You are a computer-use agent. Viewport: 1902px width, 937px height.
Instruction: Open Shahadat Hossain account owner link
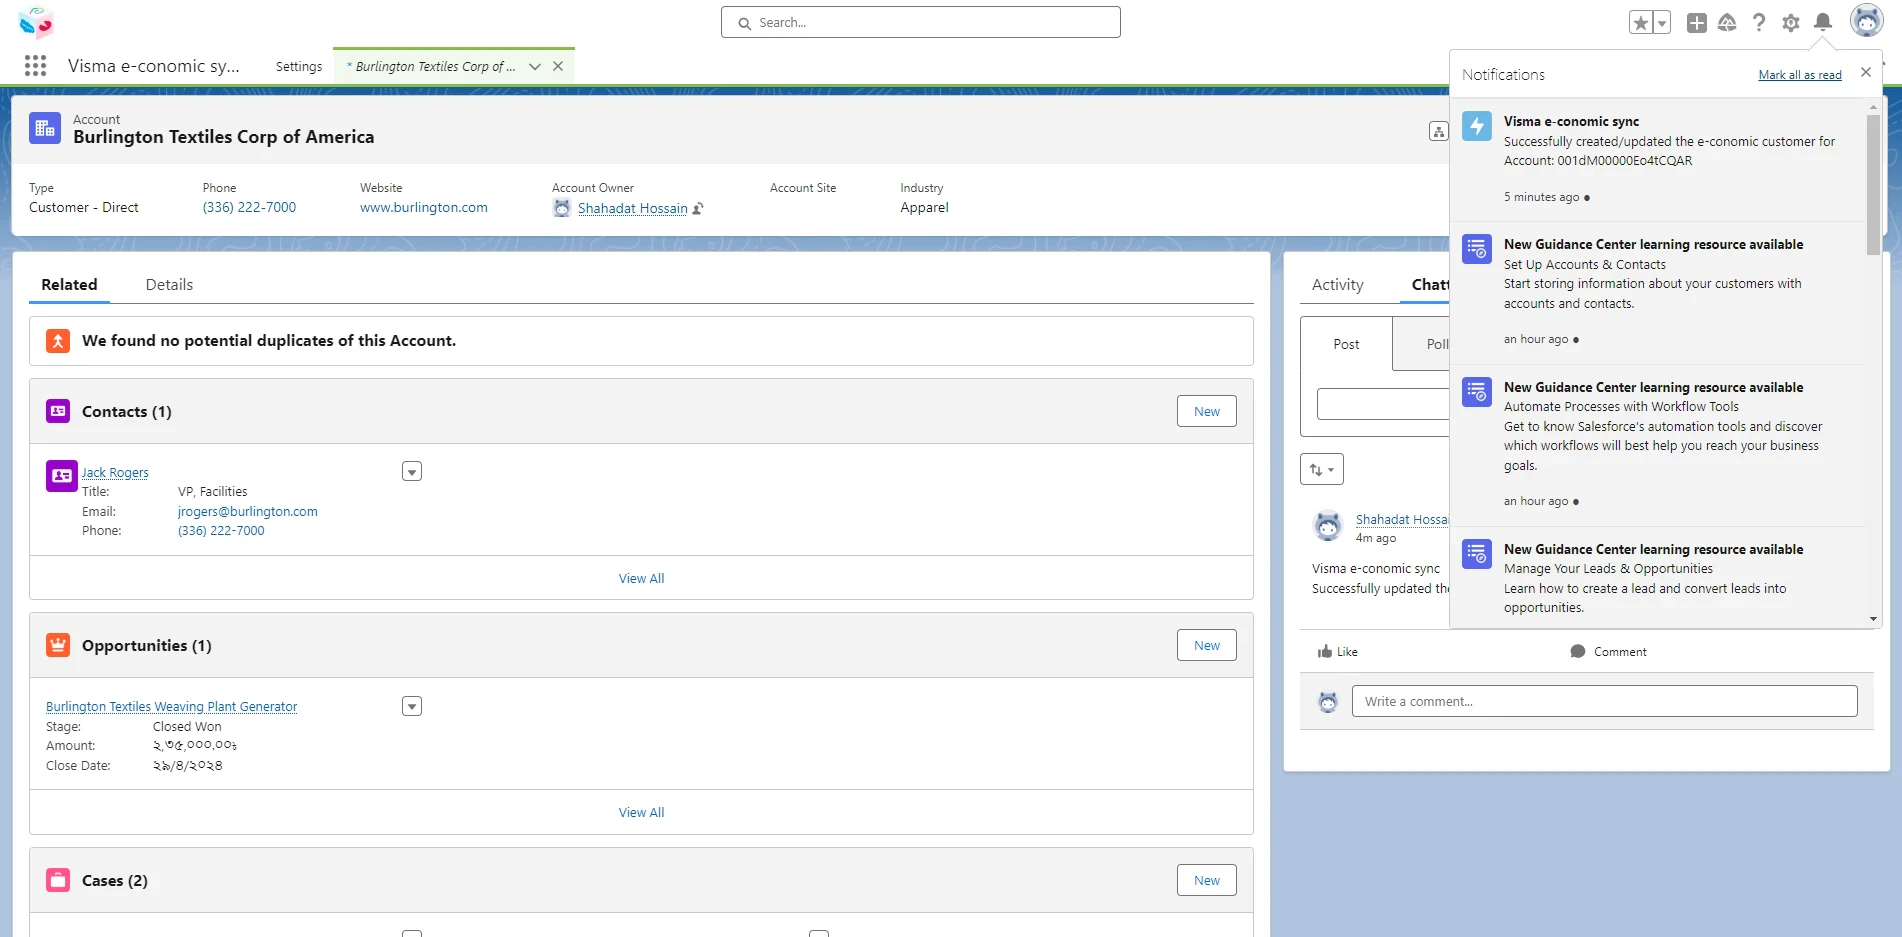633,208
